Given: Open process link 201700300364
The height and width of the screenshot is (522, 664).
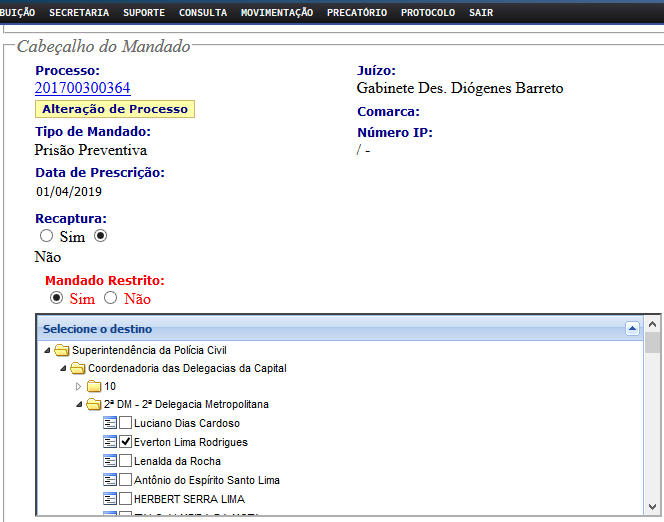Looking at the screenshot, I should coord(82,88).
